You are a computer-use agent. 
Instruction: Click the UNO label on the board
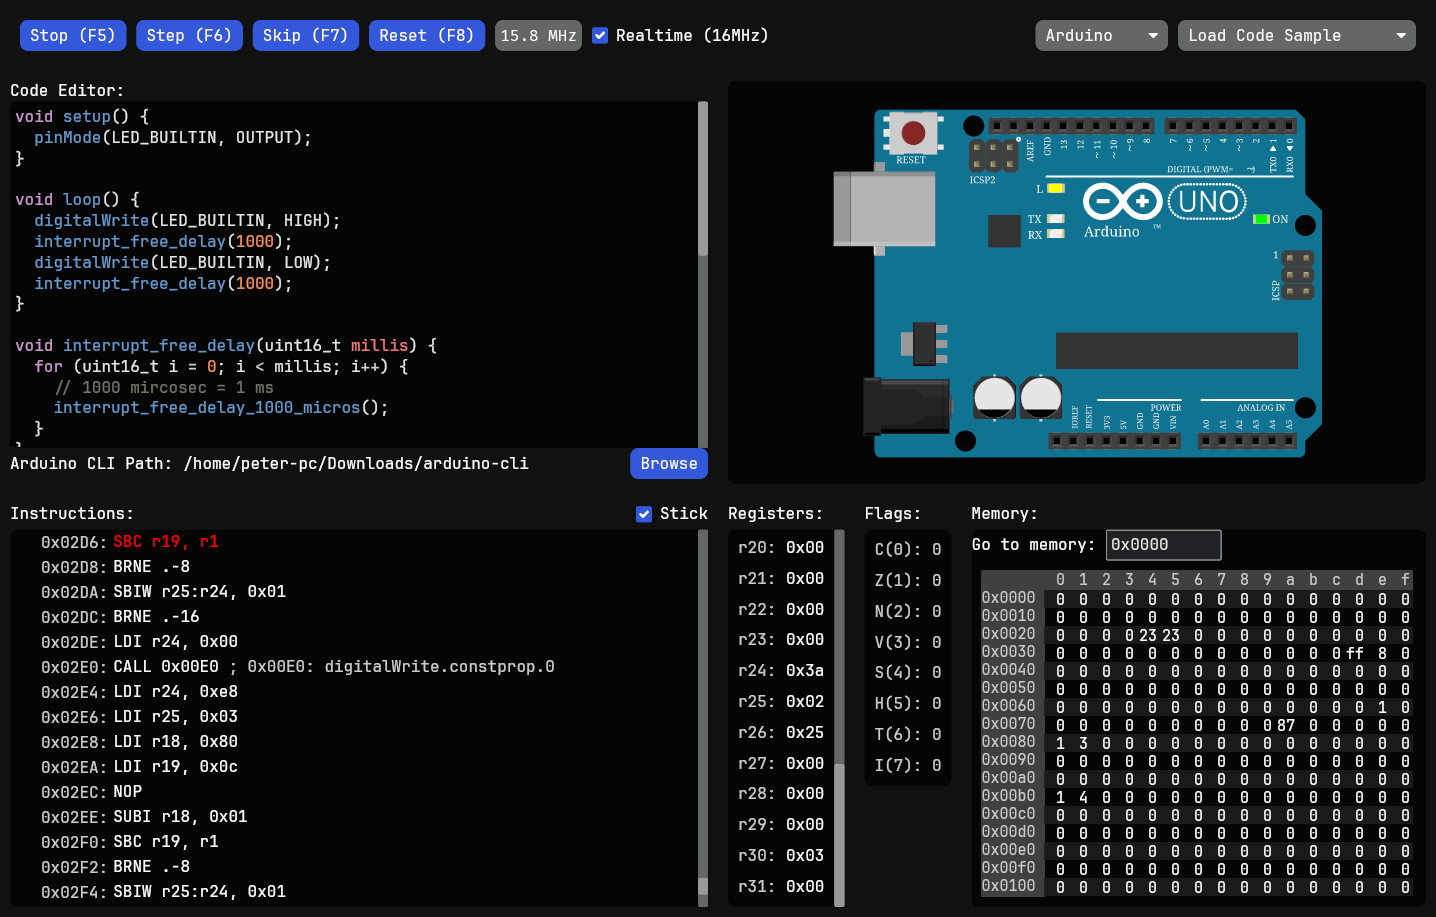pos(1208,202)
